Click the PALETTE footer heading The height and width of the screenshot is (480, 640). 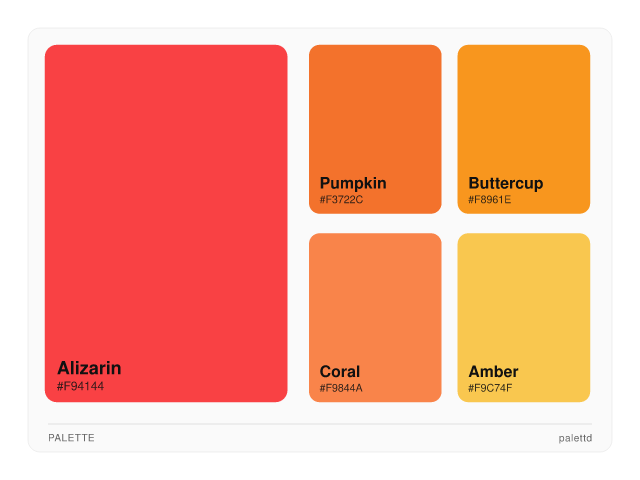point(71,438)
